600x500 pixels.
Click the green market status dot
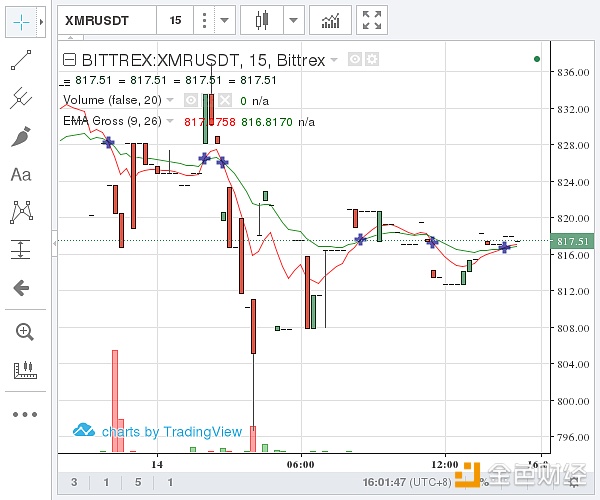537,59
